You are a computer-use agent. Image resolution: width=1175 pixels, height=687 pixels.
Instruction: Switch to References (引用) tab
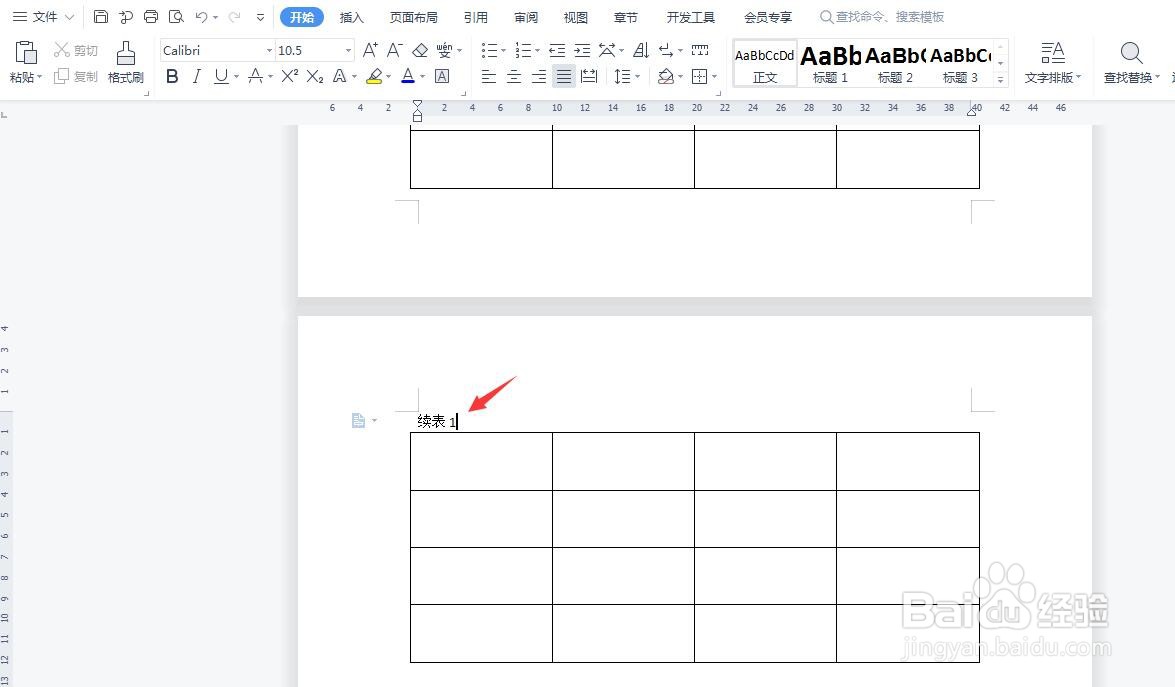click(475, 17)
